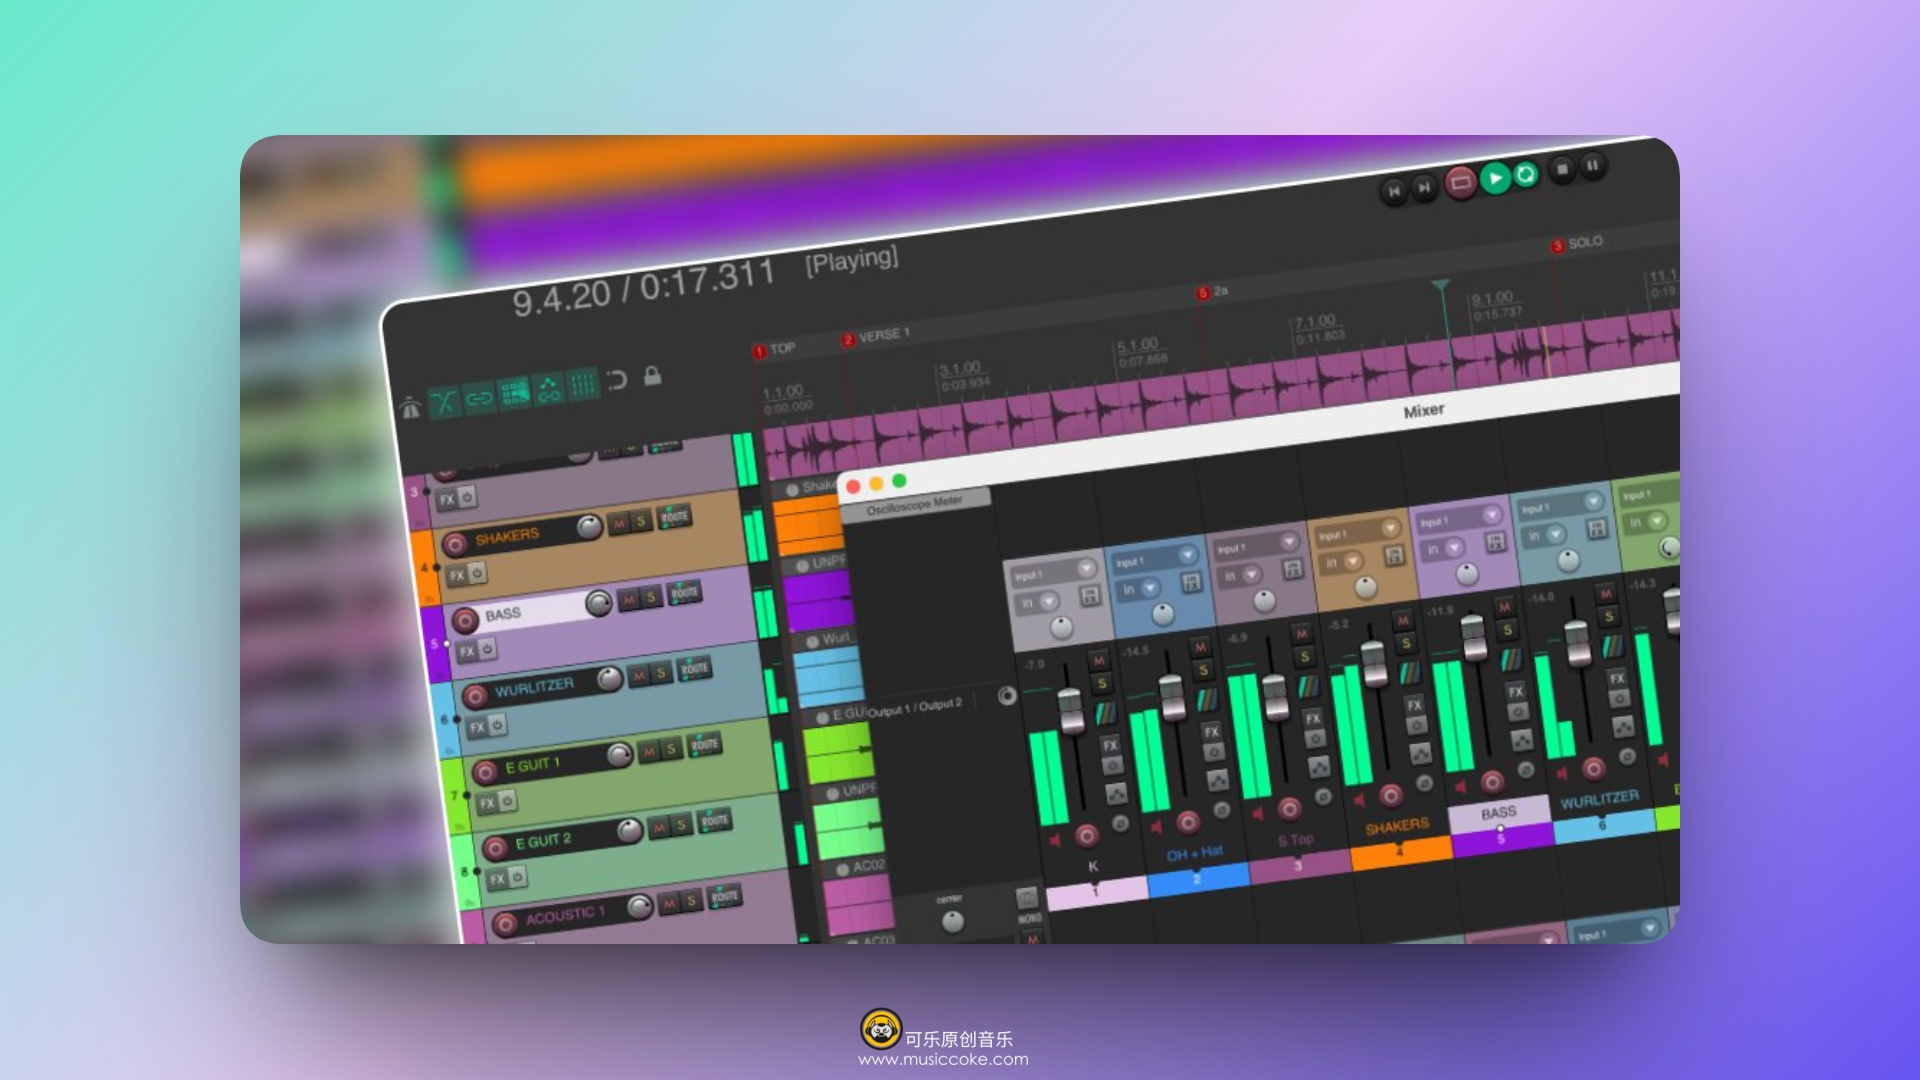Solo the BASS track in the track panel
The height and width of the screenshot is (1080, 1920).
[x=652, y=598]
